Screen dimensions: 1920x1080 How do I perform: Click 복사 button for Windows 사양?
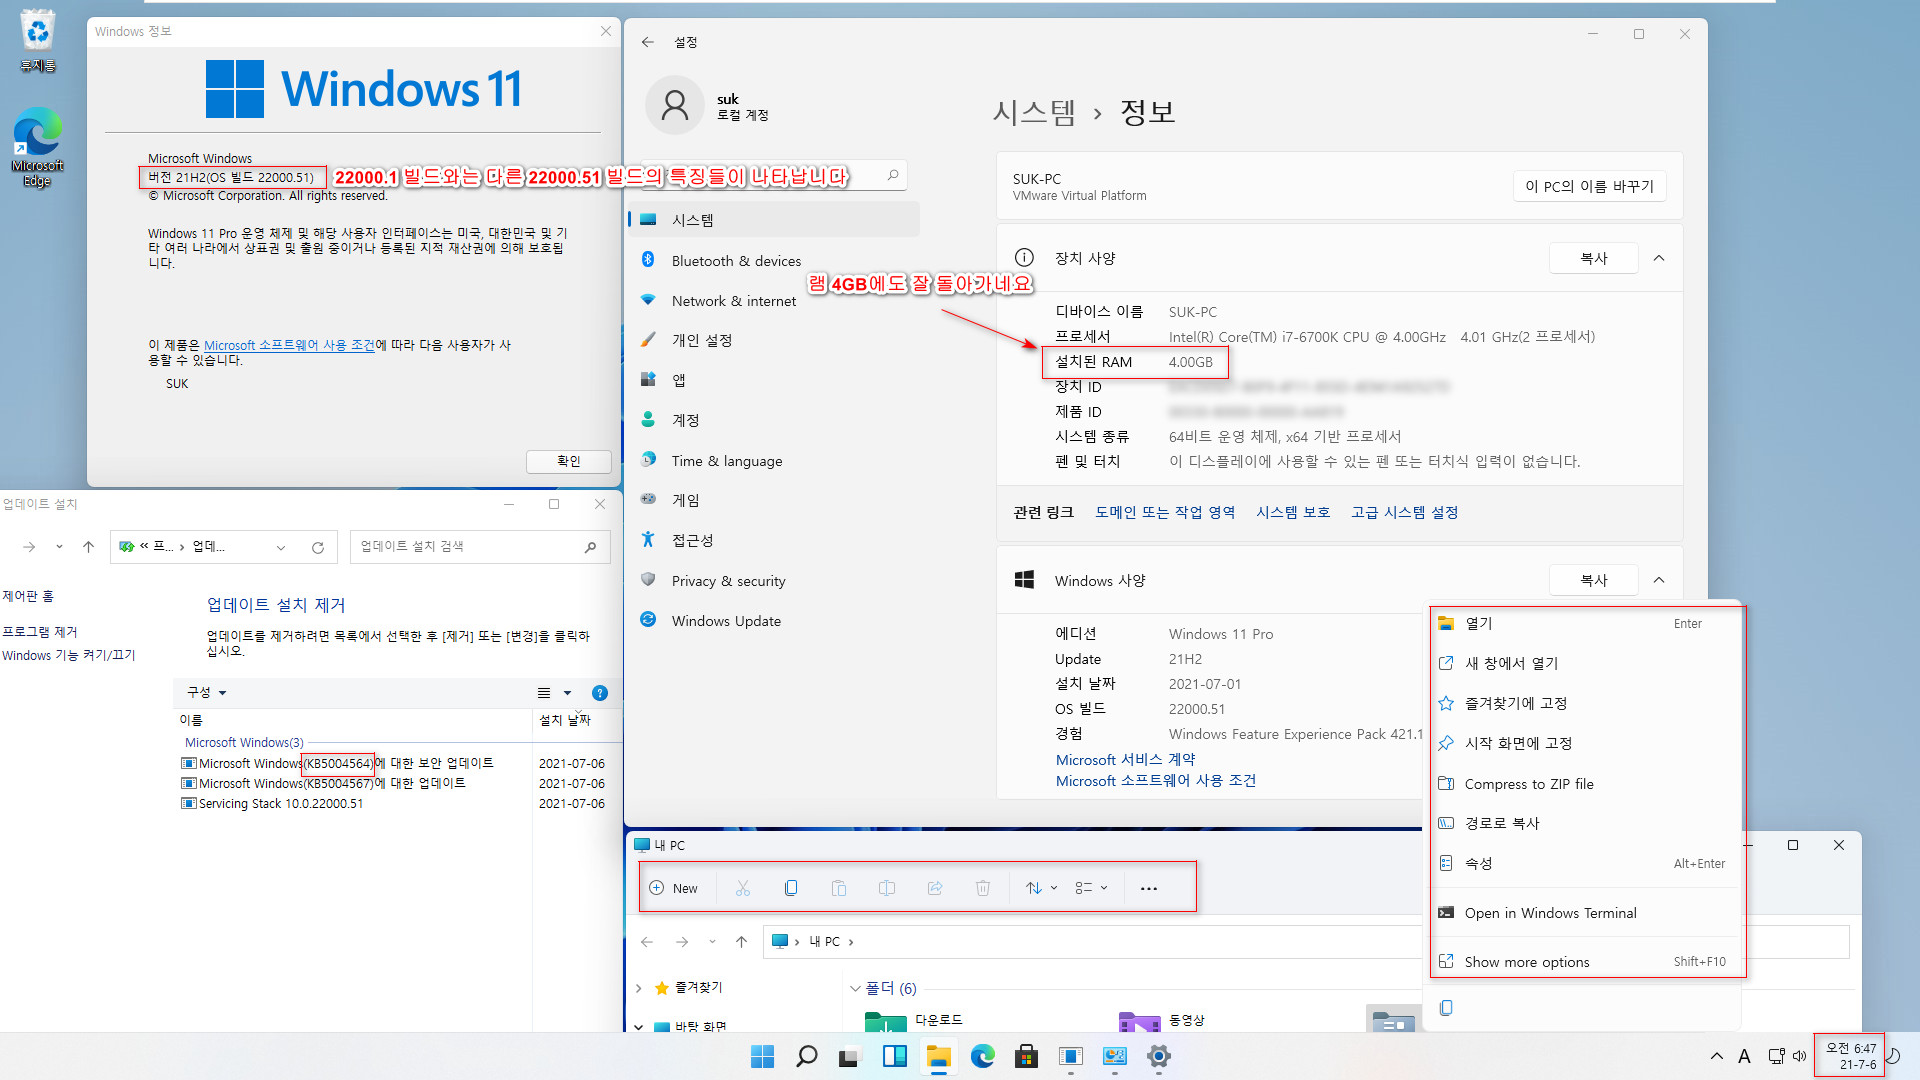pyautogui.click(x=1593, y=580)
